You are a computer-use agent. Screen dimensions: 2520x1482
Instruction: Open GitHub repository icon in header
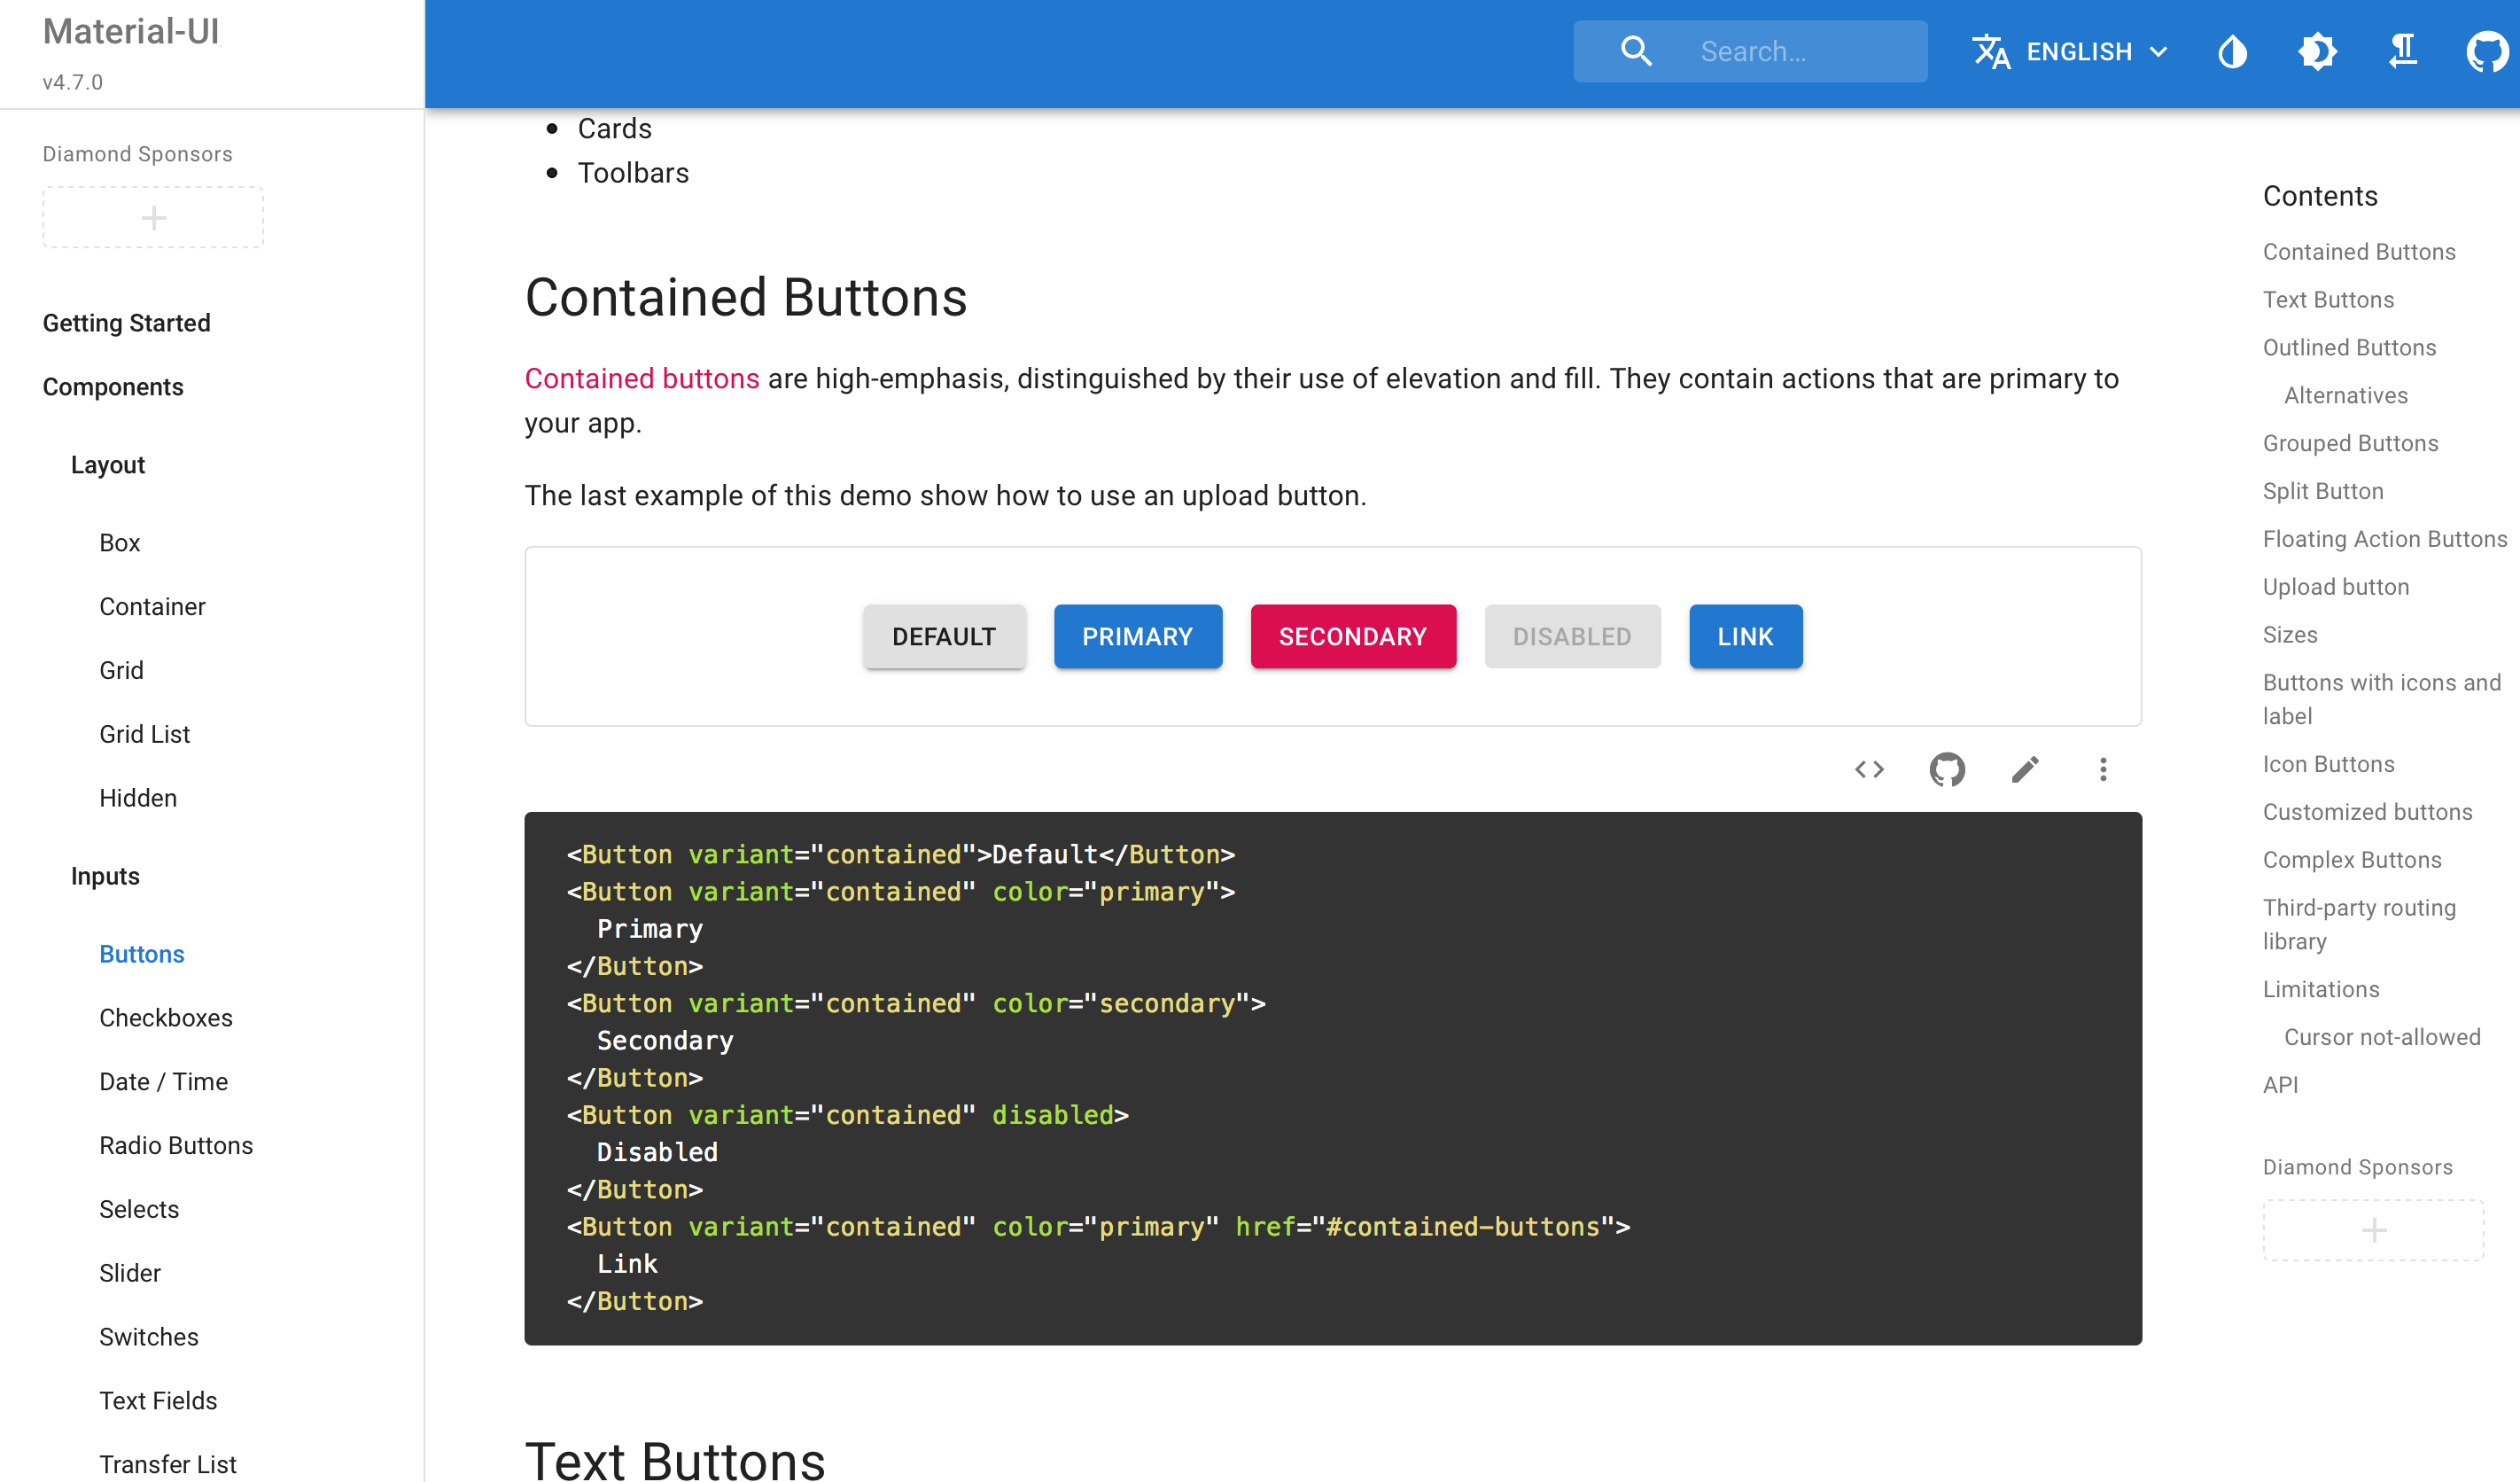(x=2486, y=51)
